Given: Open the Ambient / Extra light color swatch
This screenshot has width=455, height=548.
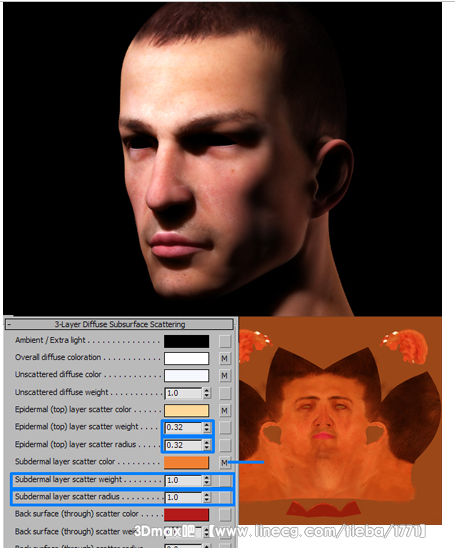Looking at the screenshot, I should pyautogui.click(x=187, y=341).
